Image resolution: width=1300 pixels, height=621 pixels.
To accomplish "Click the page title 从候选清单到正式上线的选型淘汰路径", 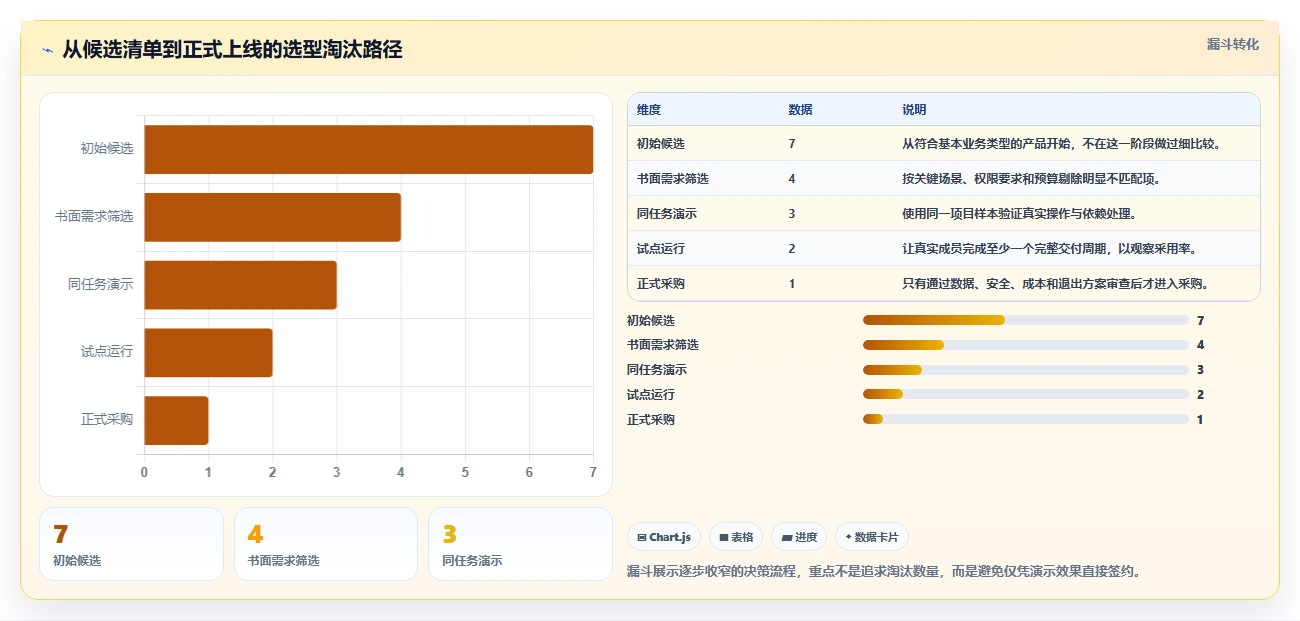I will (x=232, y=50).
